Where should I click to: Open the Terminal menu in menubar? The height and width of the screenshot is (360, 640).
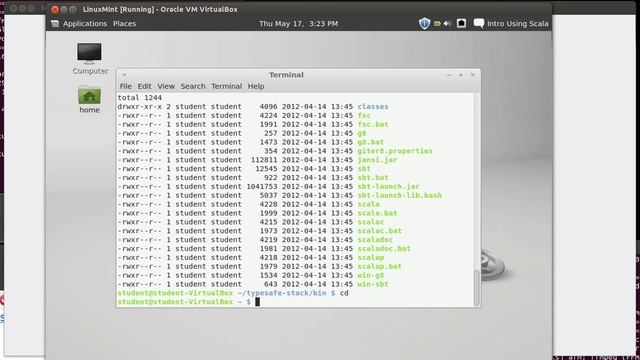(x=227, y=86)
